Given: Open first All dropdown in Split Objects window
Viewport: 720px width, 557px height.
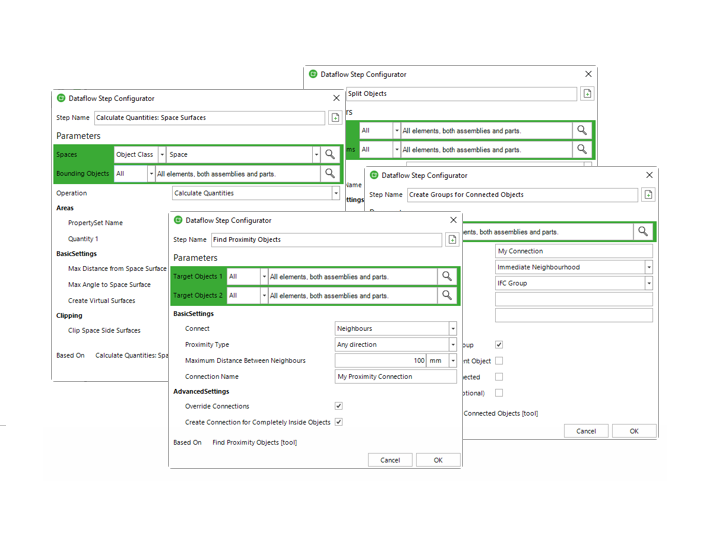Looking at the screenshot, I should 397,130.
